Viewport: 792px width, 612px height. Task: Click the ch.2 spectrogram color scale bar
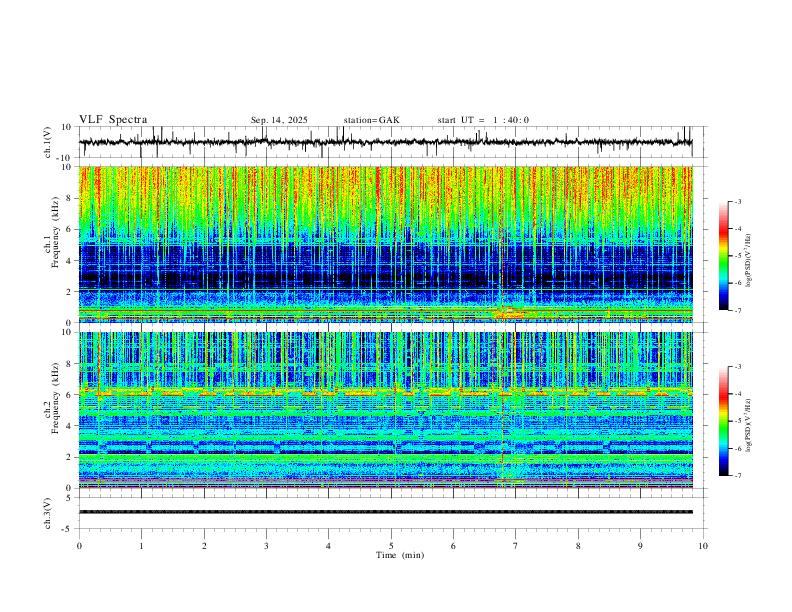click(x=723, y=421)
